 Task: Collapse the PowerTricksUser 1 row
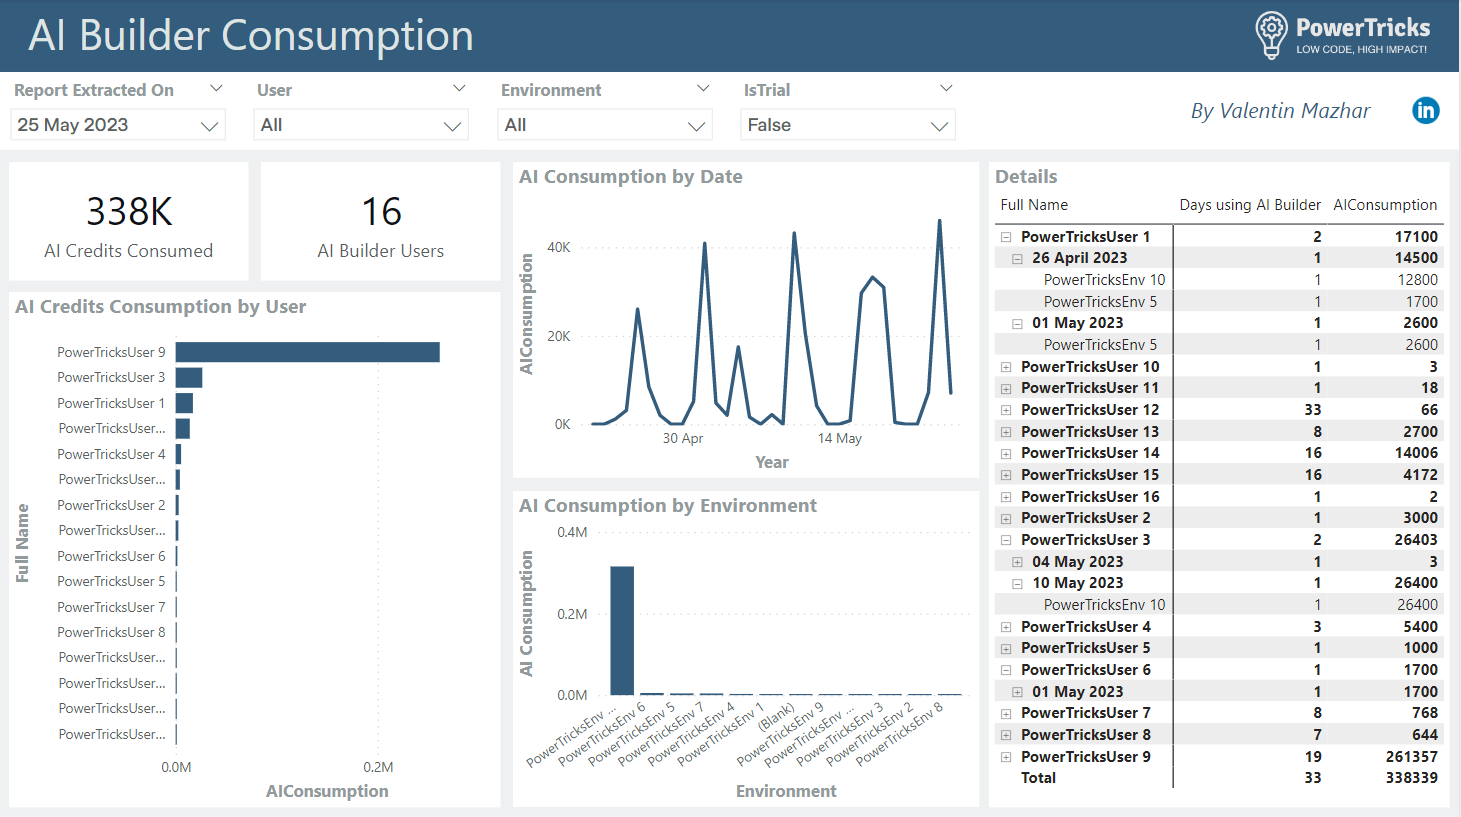1006,237
